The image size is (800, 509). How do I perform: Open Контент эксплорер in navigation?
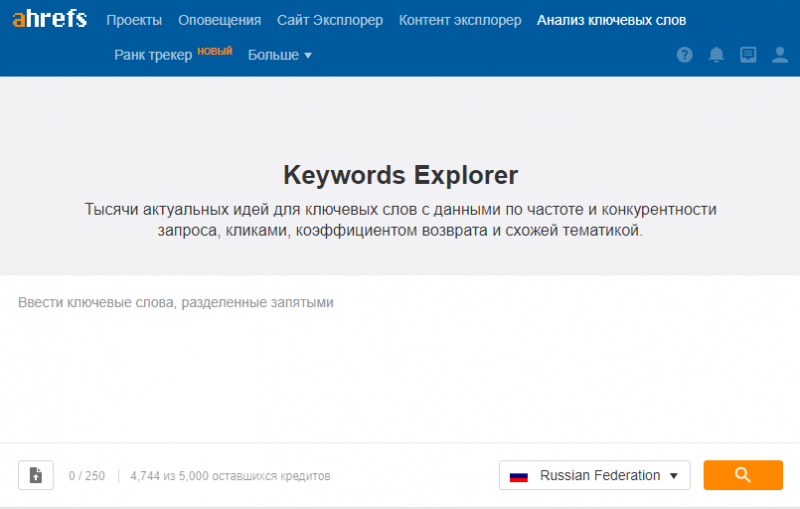460,20
